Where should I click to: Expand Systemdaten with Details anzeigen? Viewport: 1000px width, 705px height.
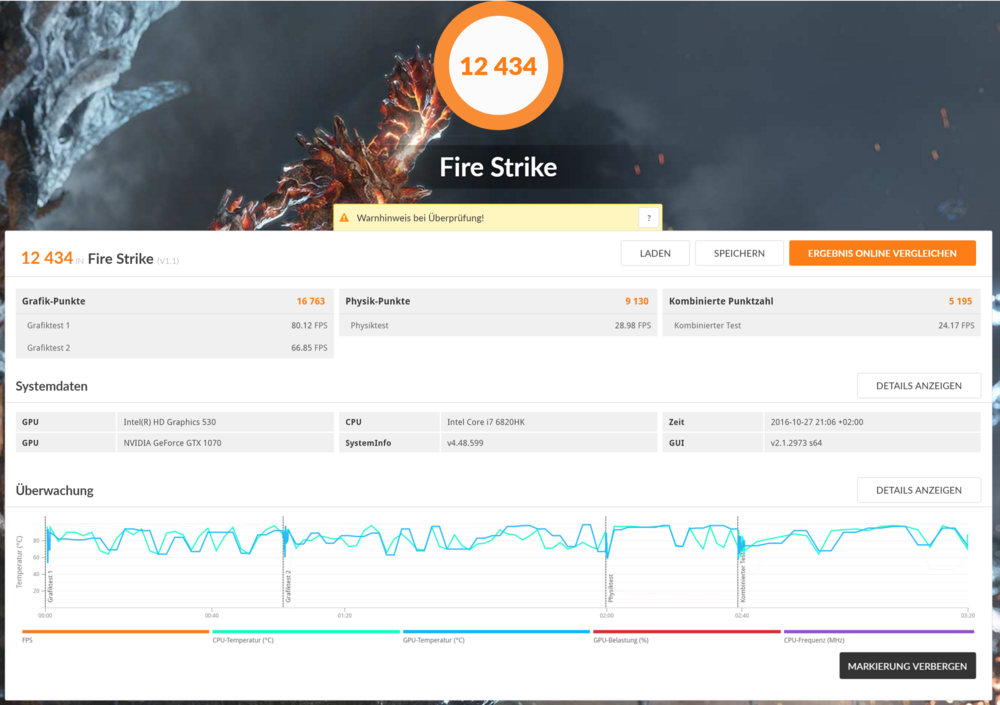pos(918,385)
